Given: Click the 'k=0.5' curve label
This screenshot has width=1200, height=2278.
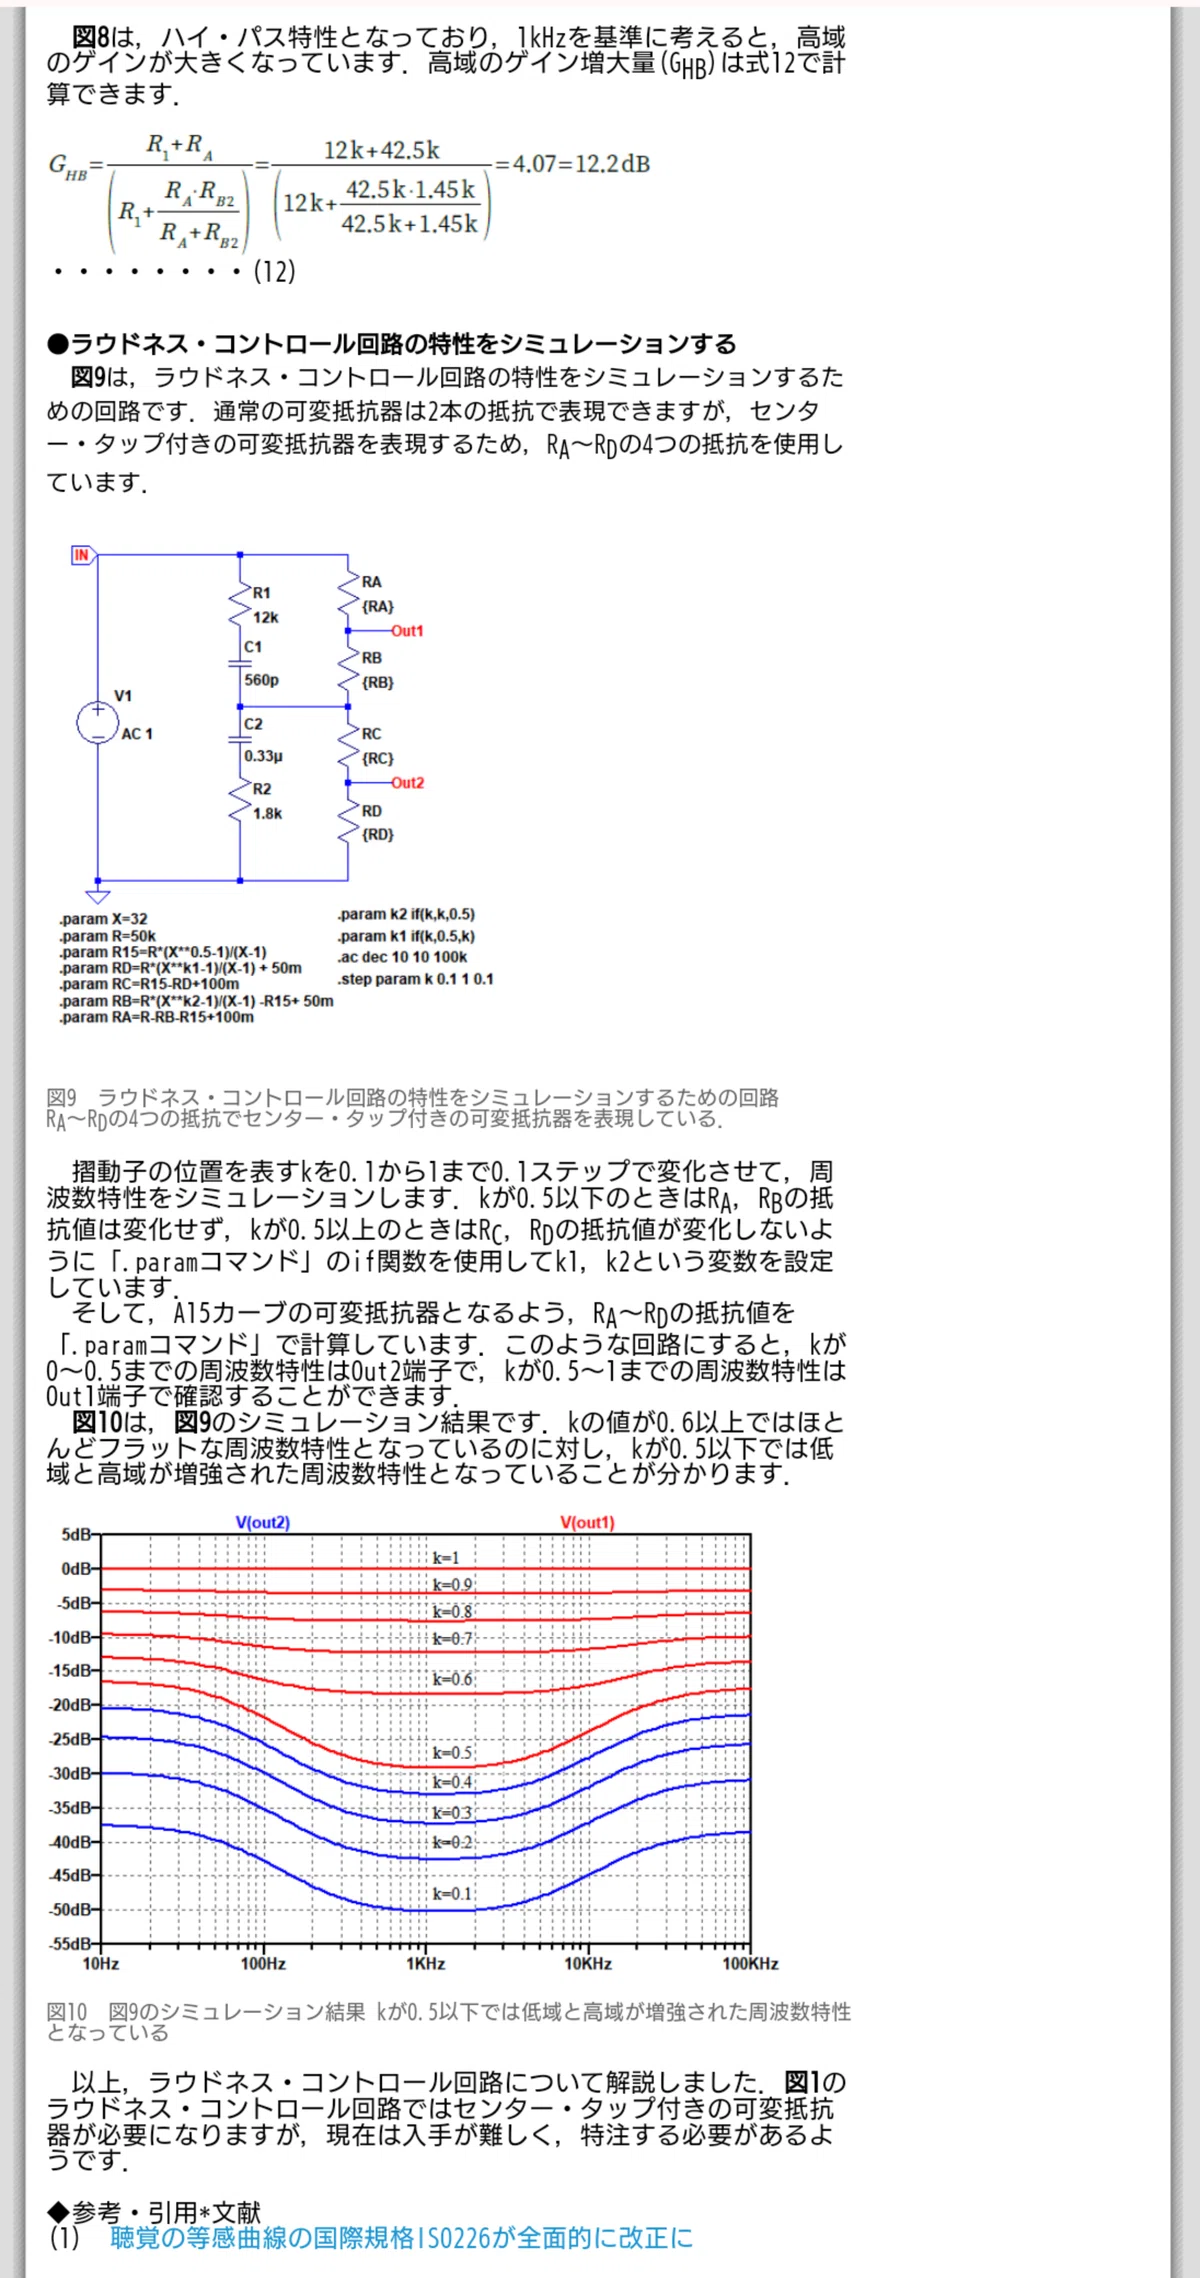Looking at the screenshot, I should pos(452,1752).
